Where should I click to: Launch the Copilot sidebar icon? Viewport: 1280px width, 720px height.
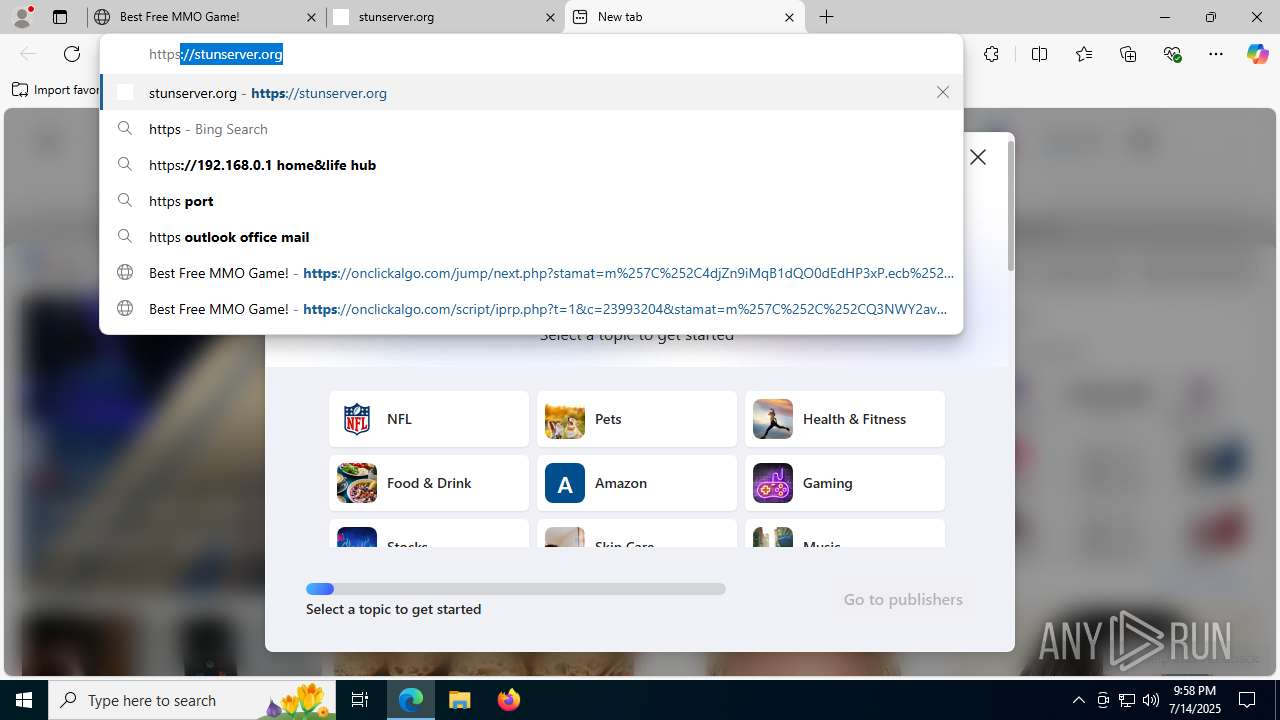[x=1257, y=54]
